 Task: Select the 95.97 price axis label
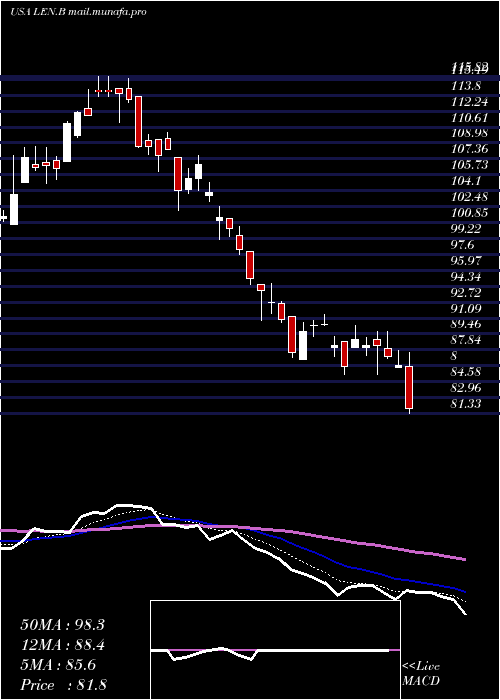466,261
